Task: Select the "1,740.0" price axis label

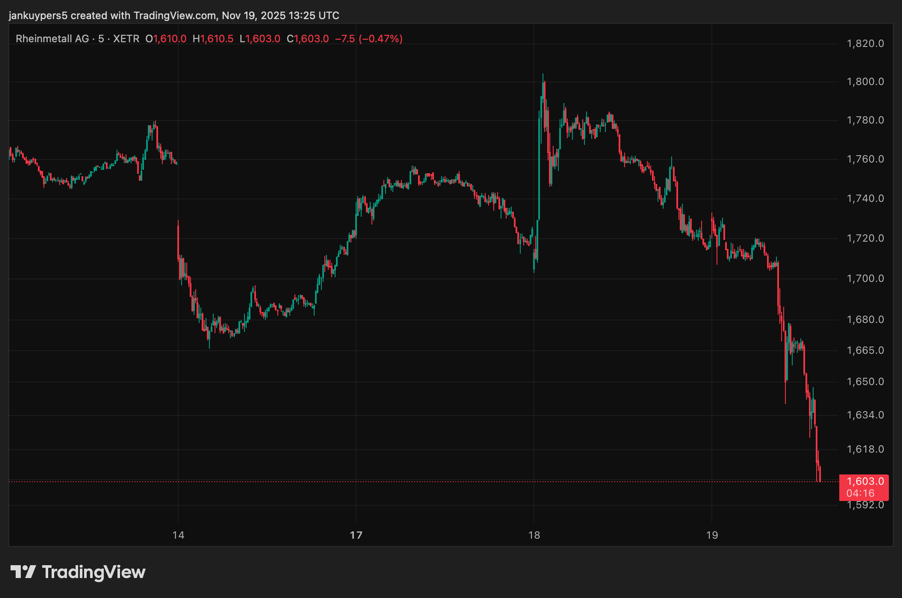Action: (865, 198)
